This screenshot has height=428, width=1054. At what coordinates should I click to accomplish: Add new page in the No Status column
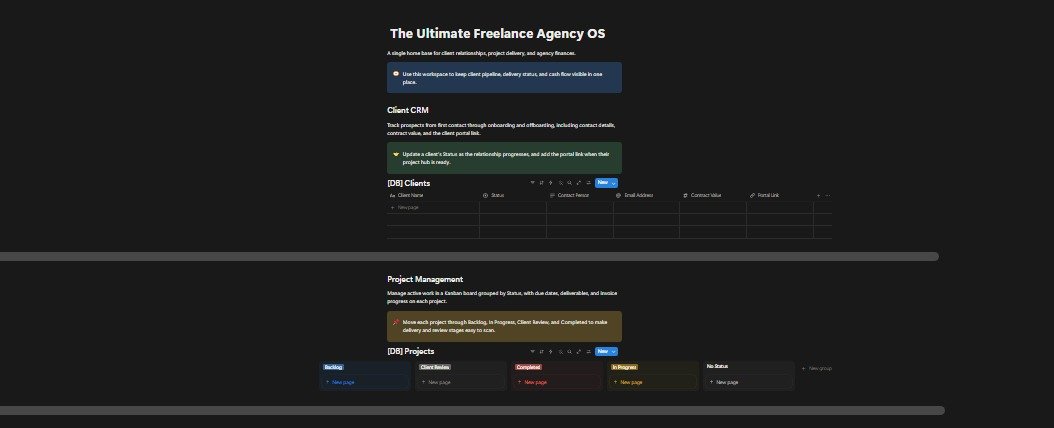coord(749,382)
